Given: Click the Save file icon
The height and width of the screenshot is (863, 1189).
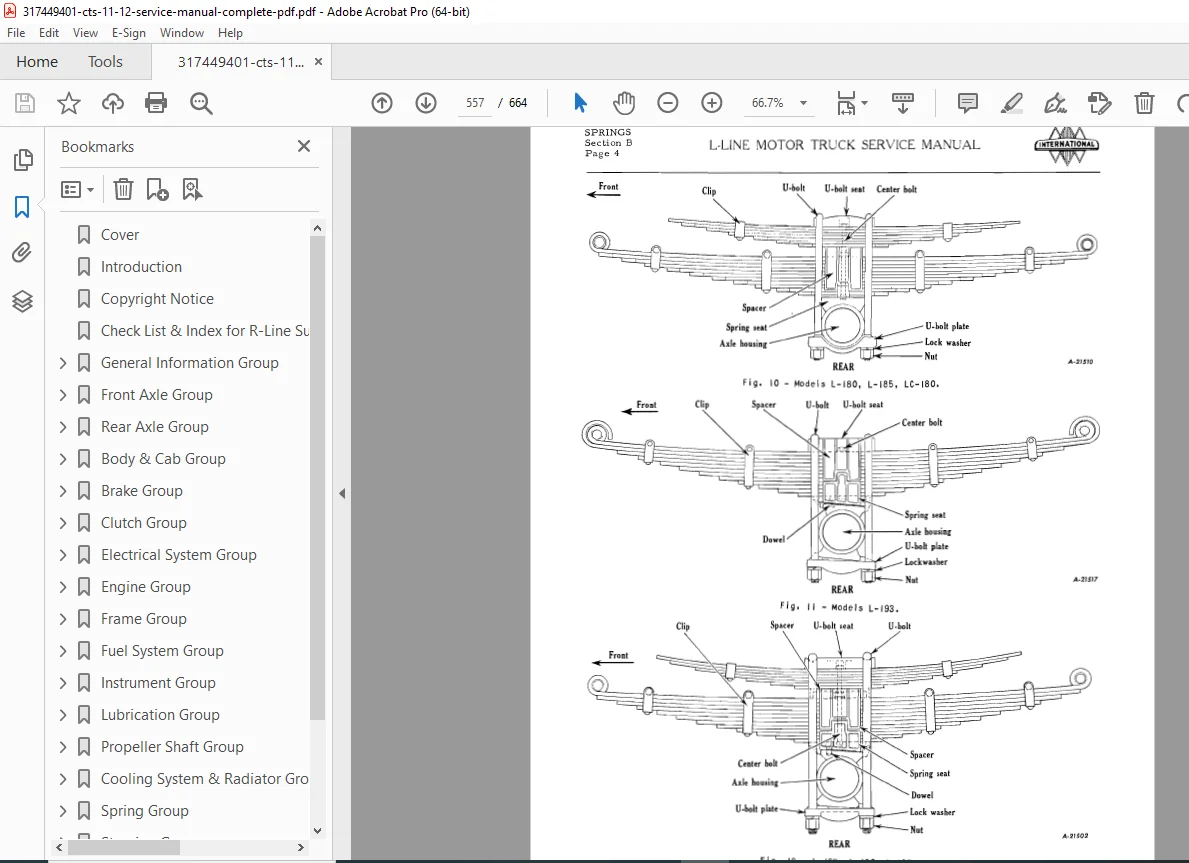Looking at the screenshot, I should click(25, 103).
